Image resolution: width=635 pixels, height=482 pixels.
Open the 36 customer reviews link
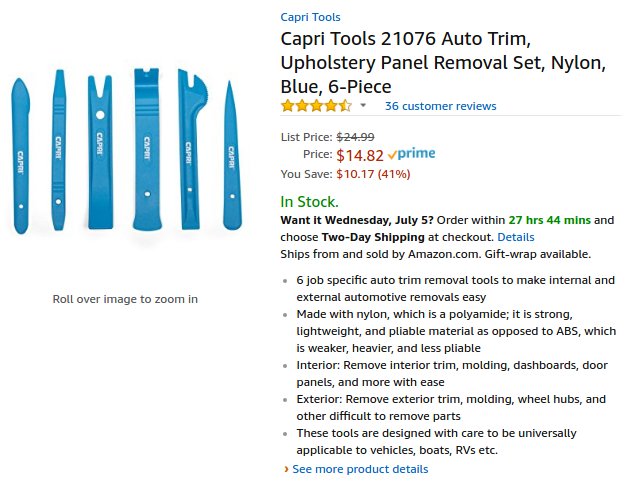[440, 106]
